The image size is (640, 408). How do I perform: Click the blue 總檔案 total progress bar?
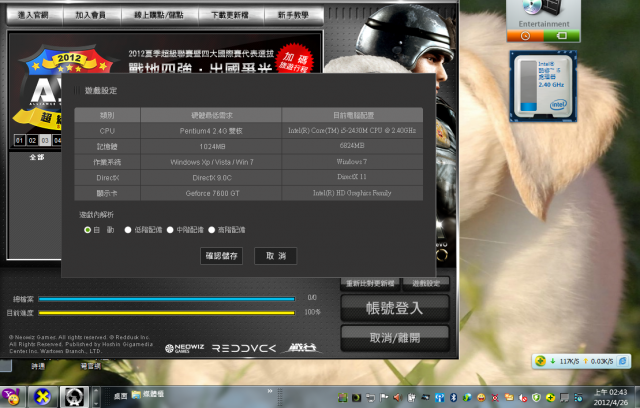[167, 299]
